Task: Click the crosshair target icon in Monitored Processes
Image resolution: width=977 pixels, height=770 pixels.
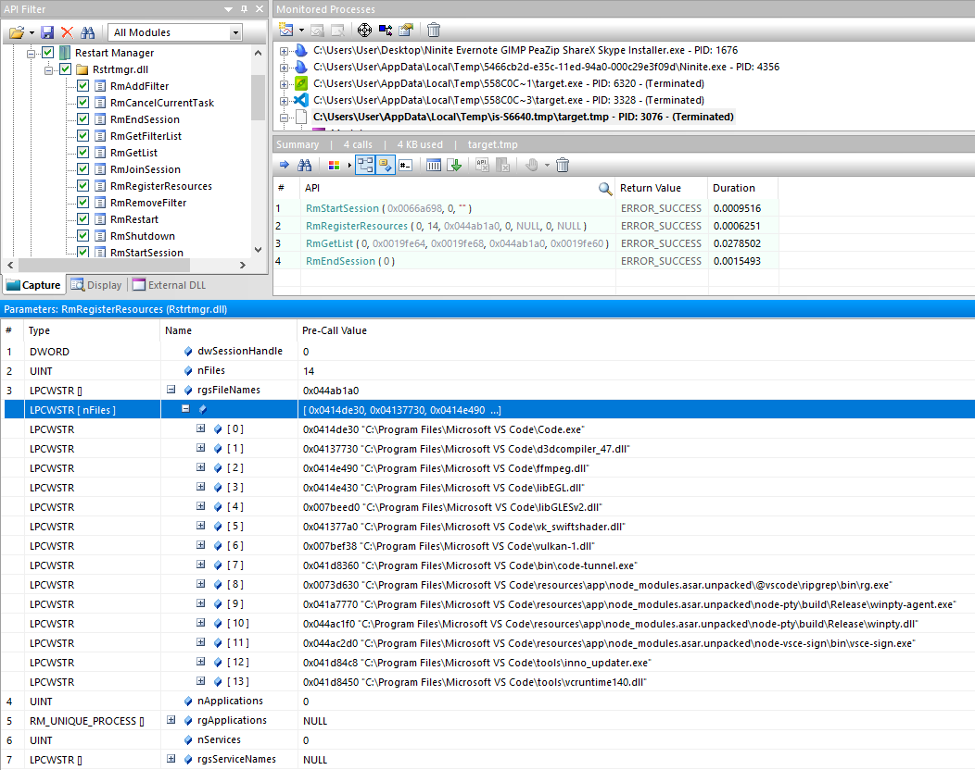Action: [x=365, y=30]
